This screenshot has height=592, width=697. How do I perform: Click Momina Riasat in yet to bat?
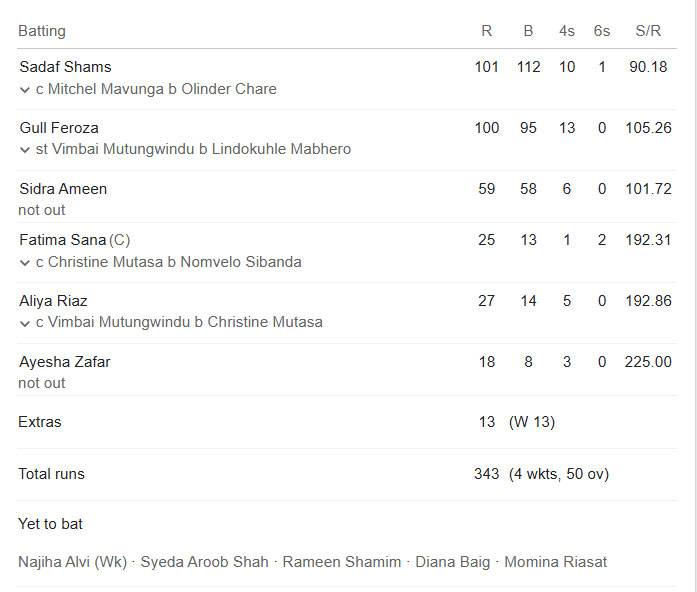tap(556, 562)
